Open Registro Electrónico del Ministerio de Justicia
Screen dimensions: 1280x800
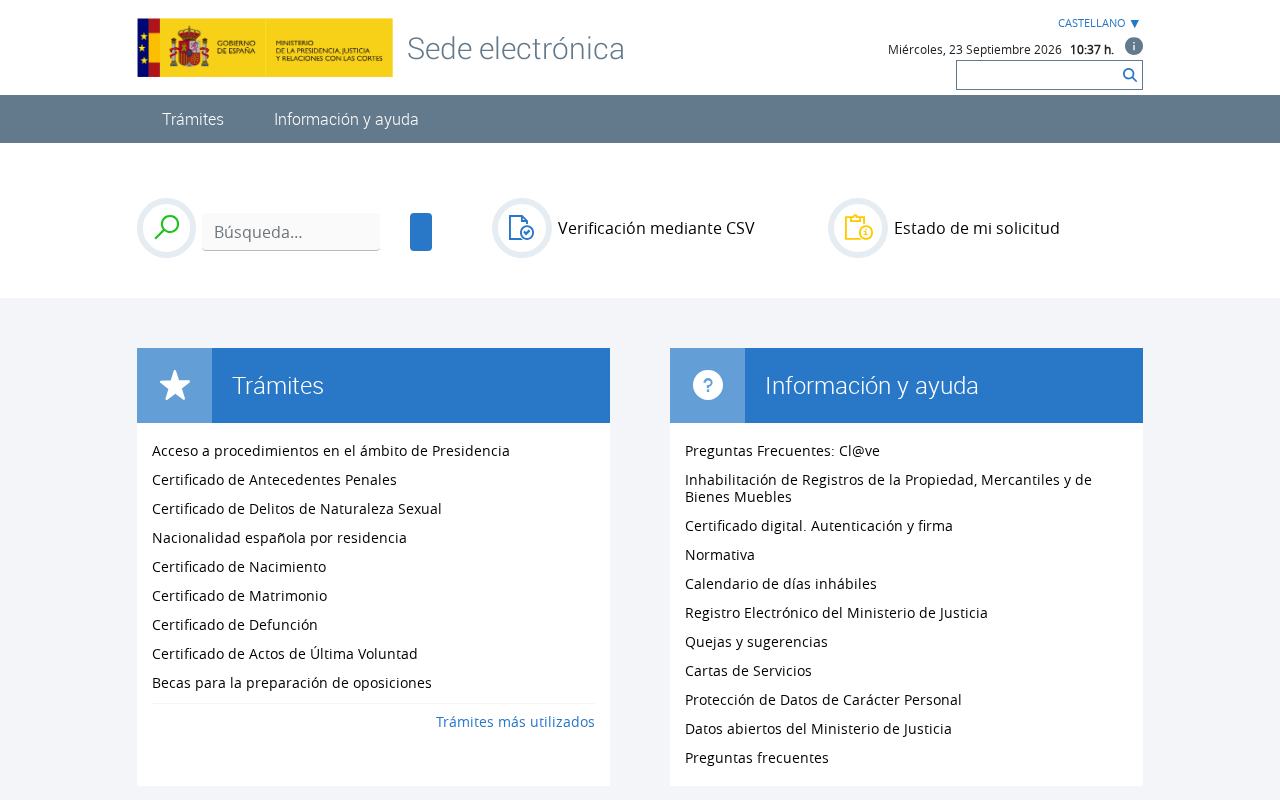(836, 613)
